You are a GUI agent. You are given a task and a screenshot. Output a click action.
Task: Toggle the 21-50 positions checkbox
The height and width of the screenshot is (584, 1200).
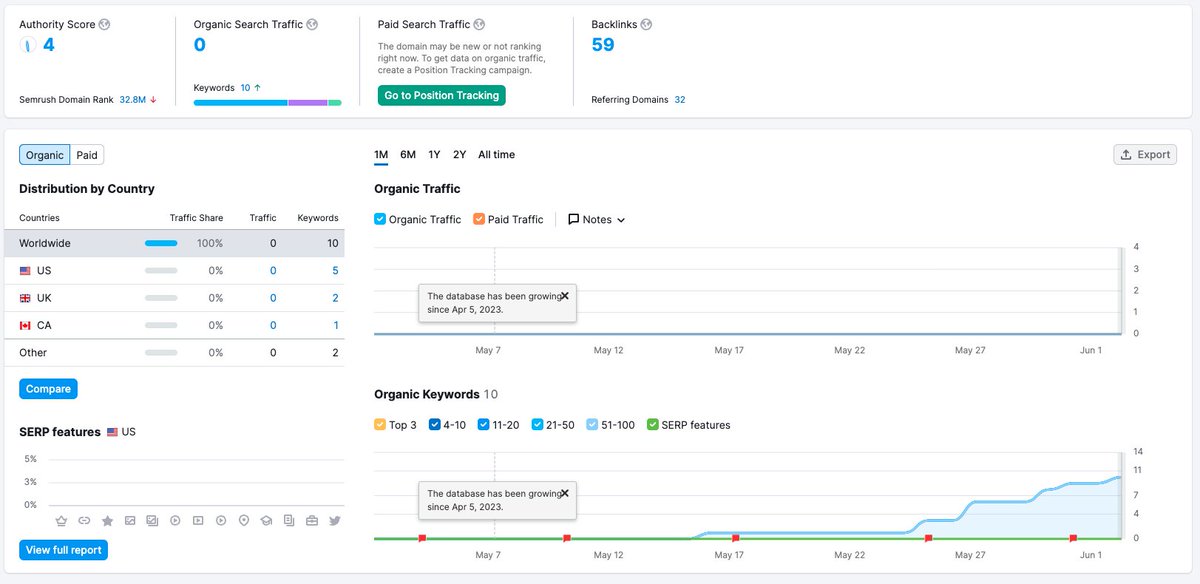pos(538,425)
